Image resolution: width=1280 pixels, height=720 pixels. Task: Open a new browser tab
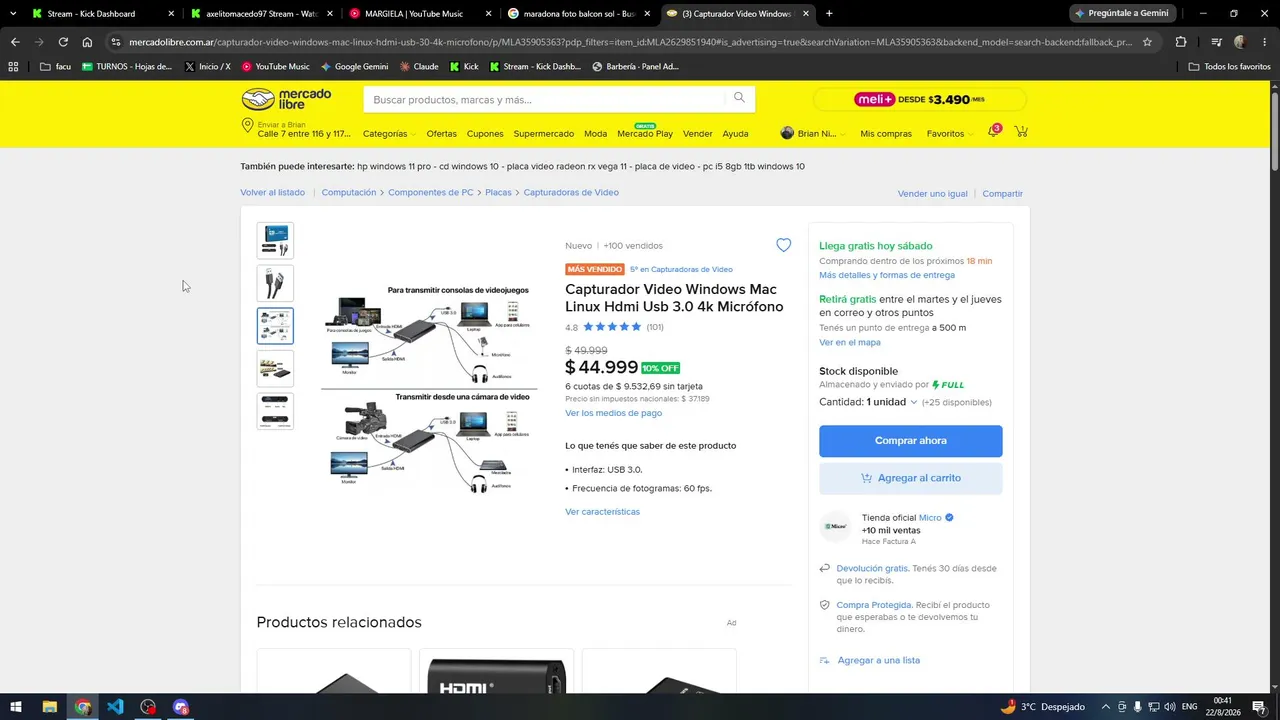tap(829, 14)
